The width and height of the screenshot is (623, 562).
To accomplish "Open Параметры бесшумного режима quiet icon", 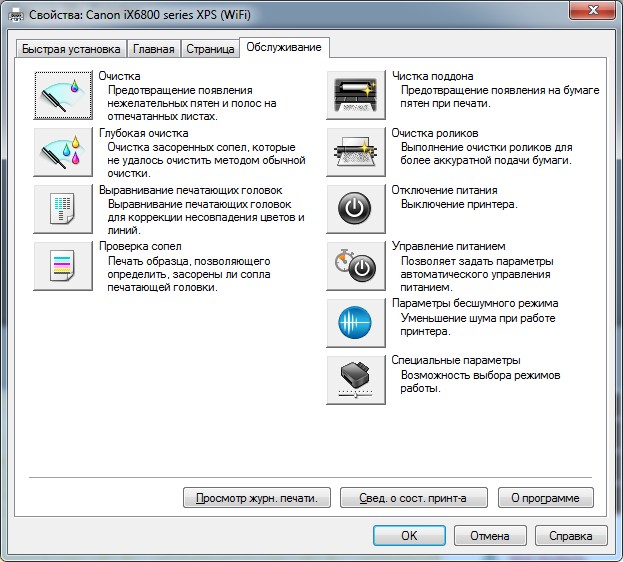I will click(x=356, y=322).
